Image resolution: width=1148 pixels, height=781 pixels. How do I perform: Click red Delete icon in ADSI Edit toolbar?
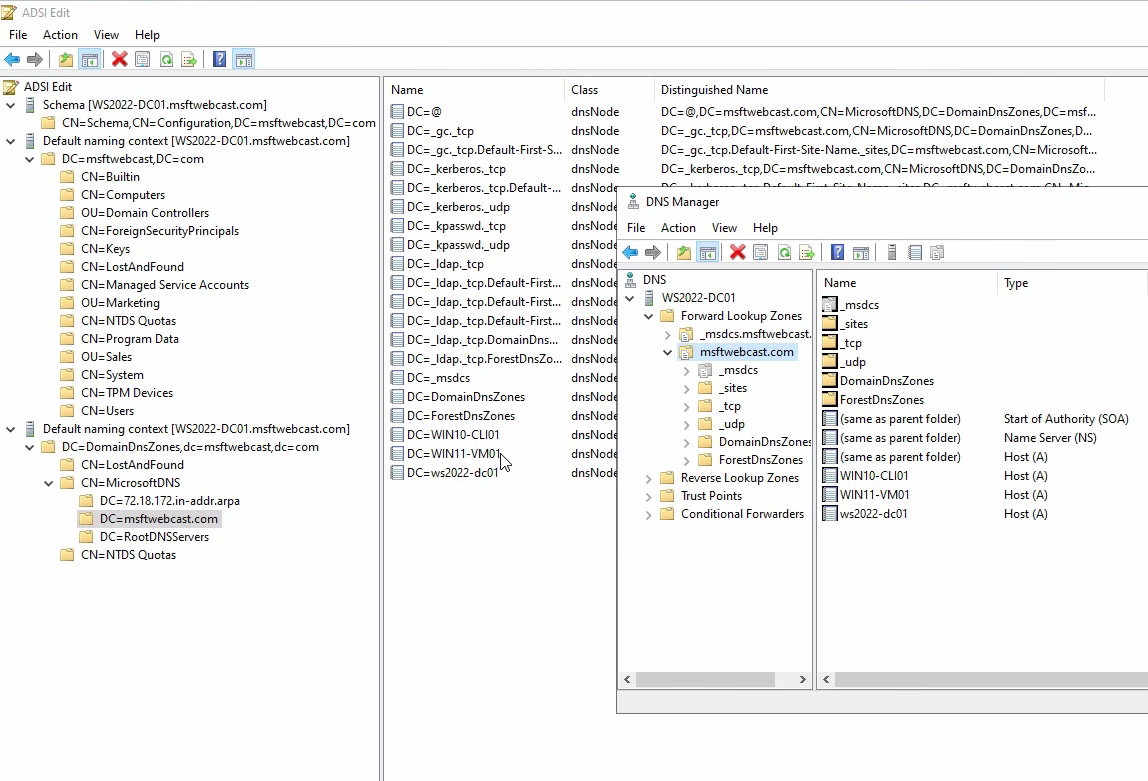click(x=119, y=59)
